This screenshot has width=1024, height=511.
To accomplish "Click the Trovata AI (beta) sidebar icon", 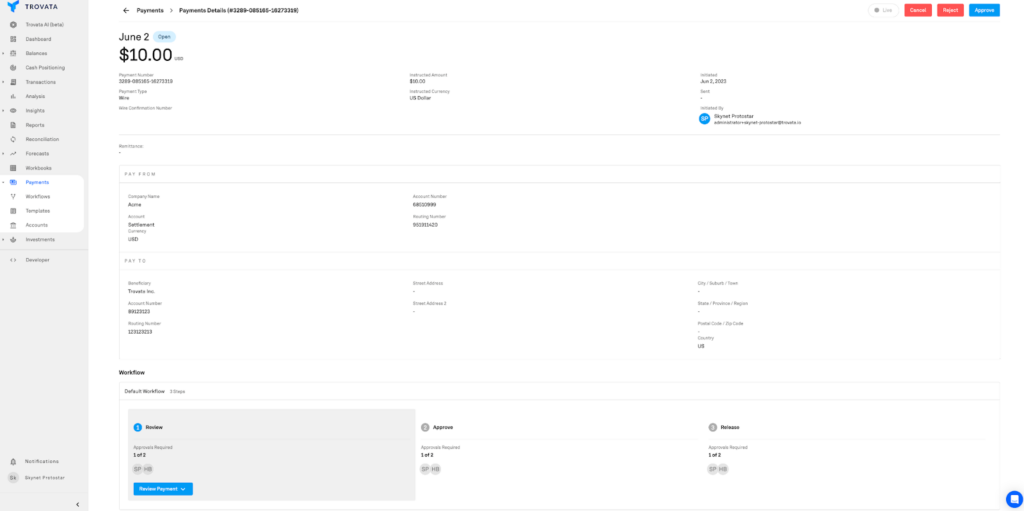I will tap(13, 25).
